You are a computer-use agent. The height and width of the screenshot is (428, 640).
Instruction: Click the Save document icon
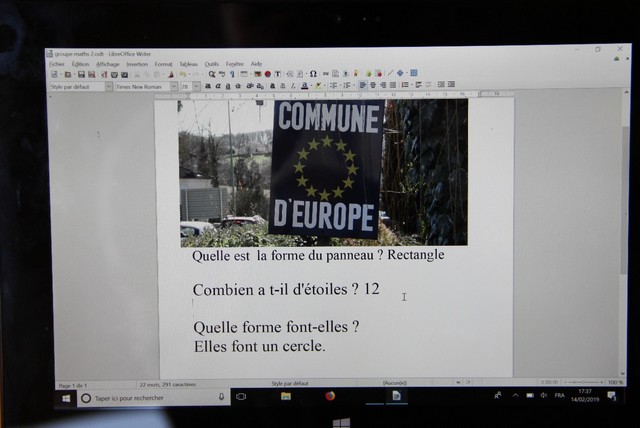coord(79,74)
